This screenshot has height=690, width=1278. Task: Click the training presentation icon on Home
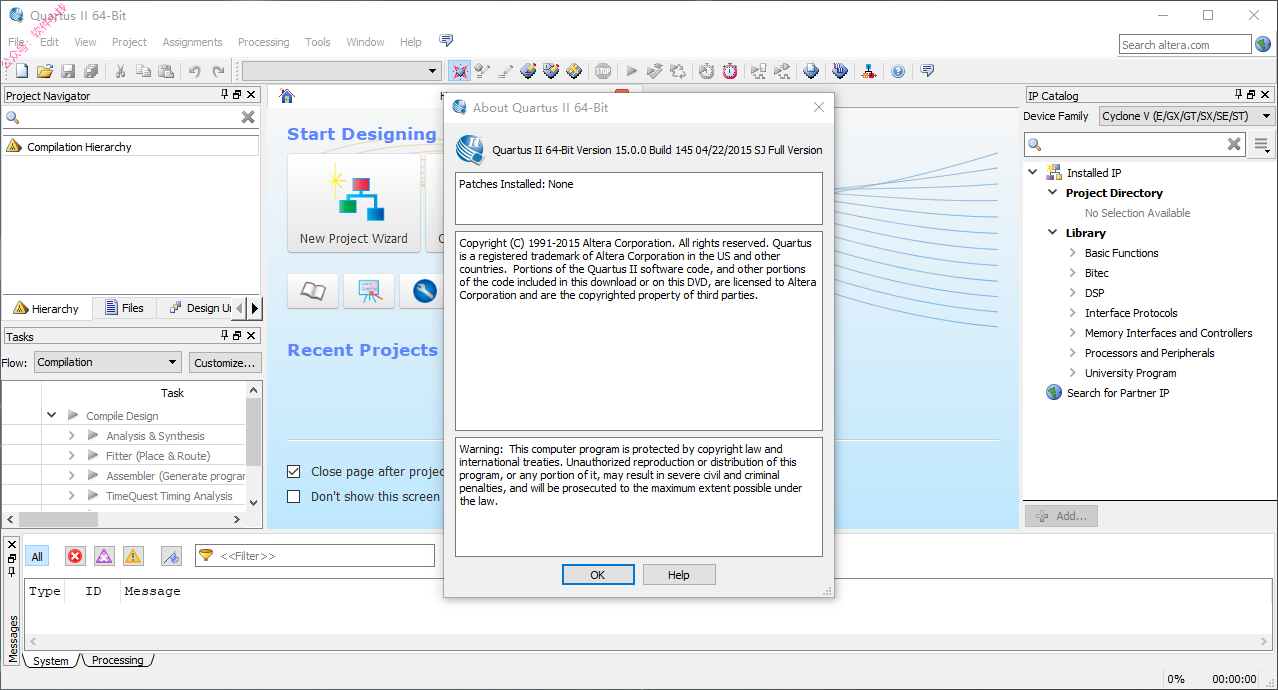pos(369,291)
